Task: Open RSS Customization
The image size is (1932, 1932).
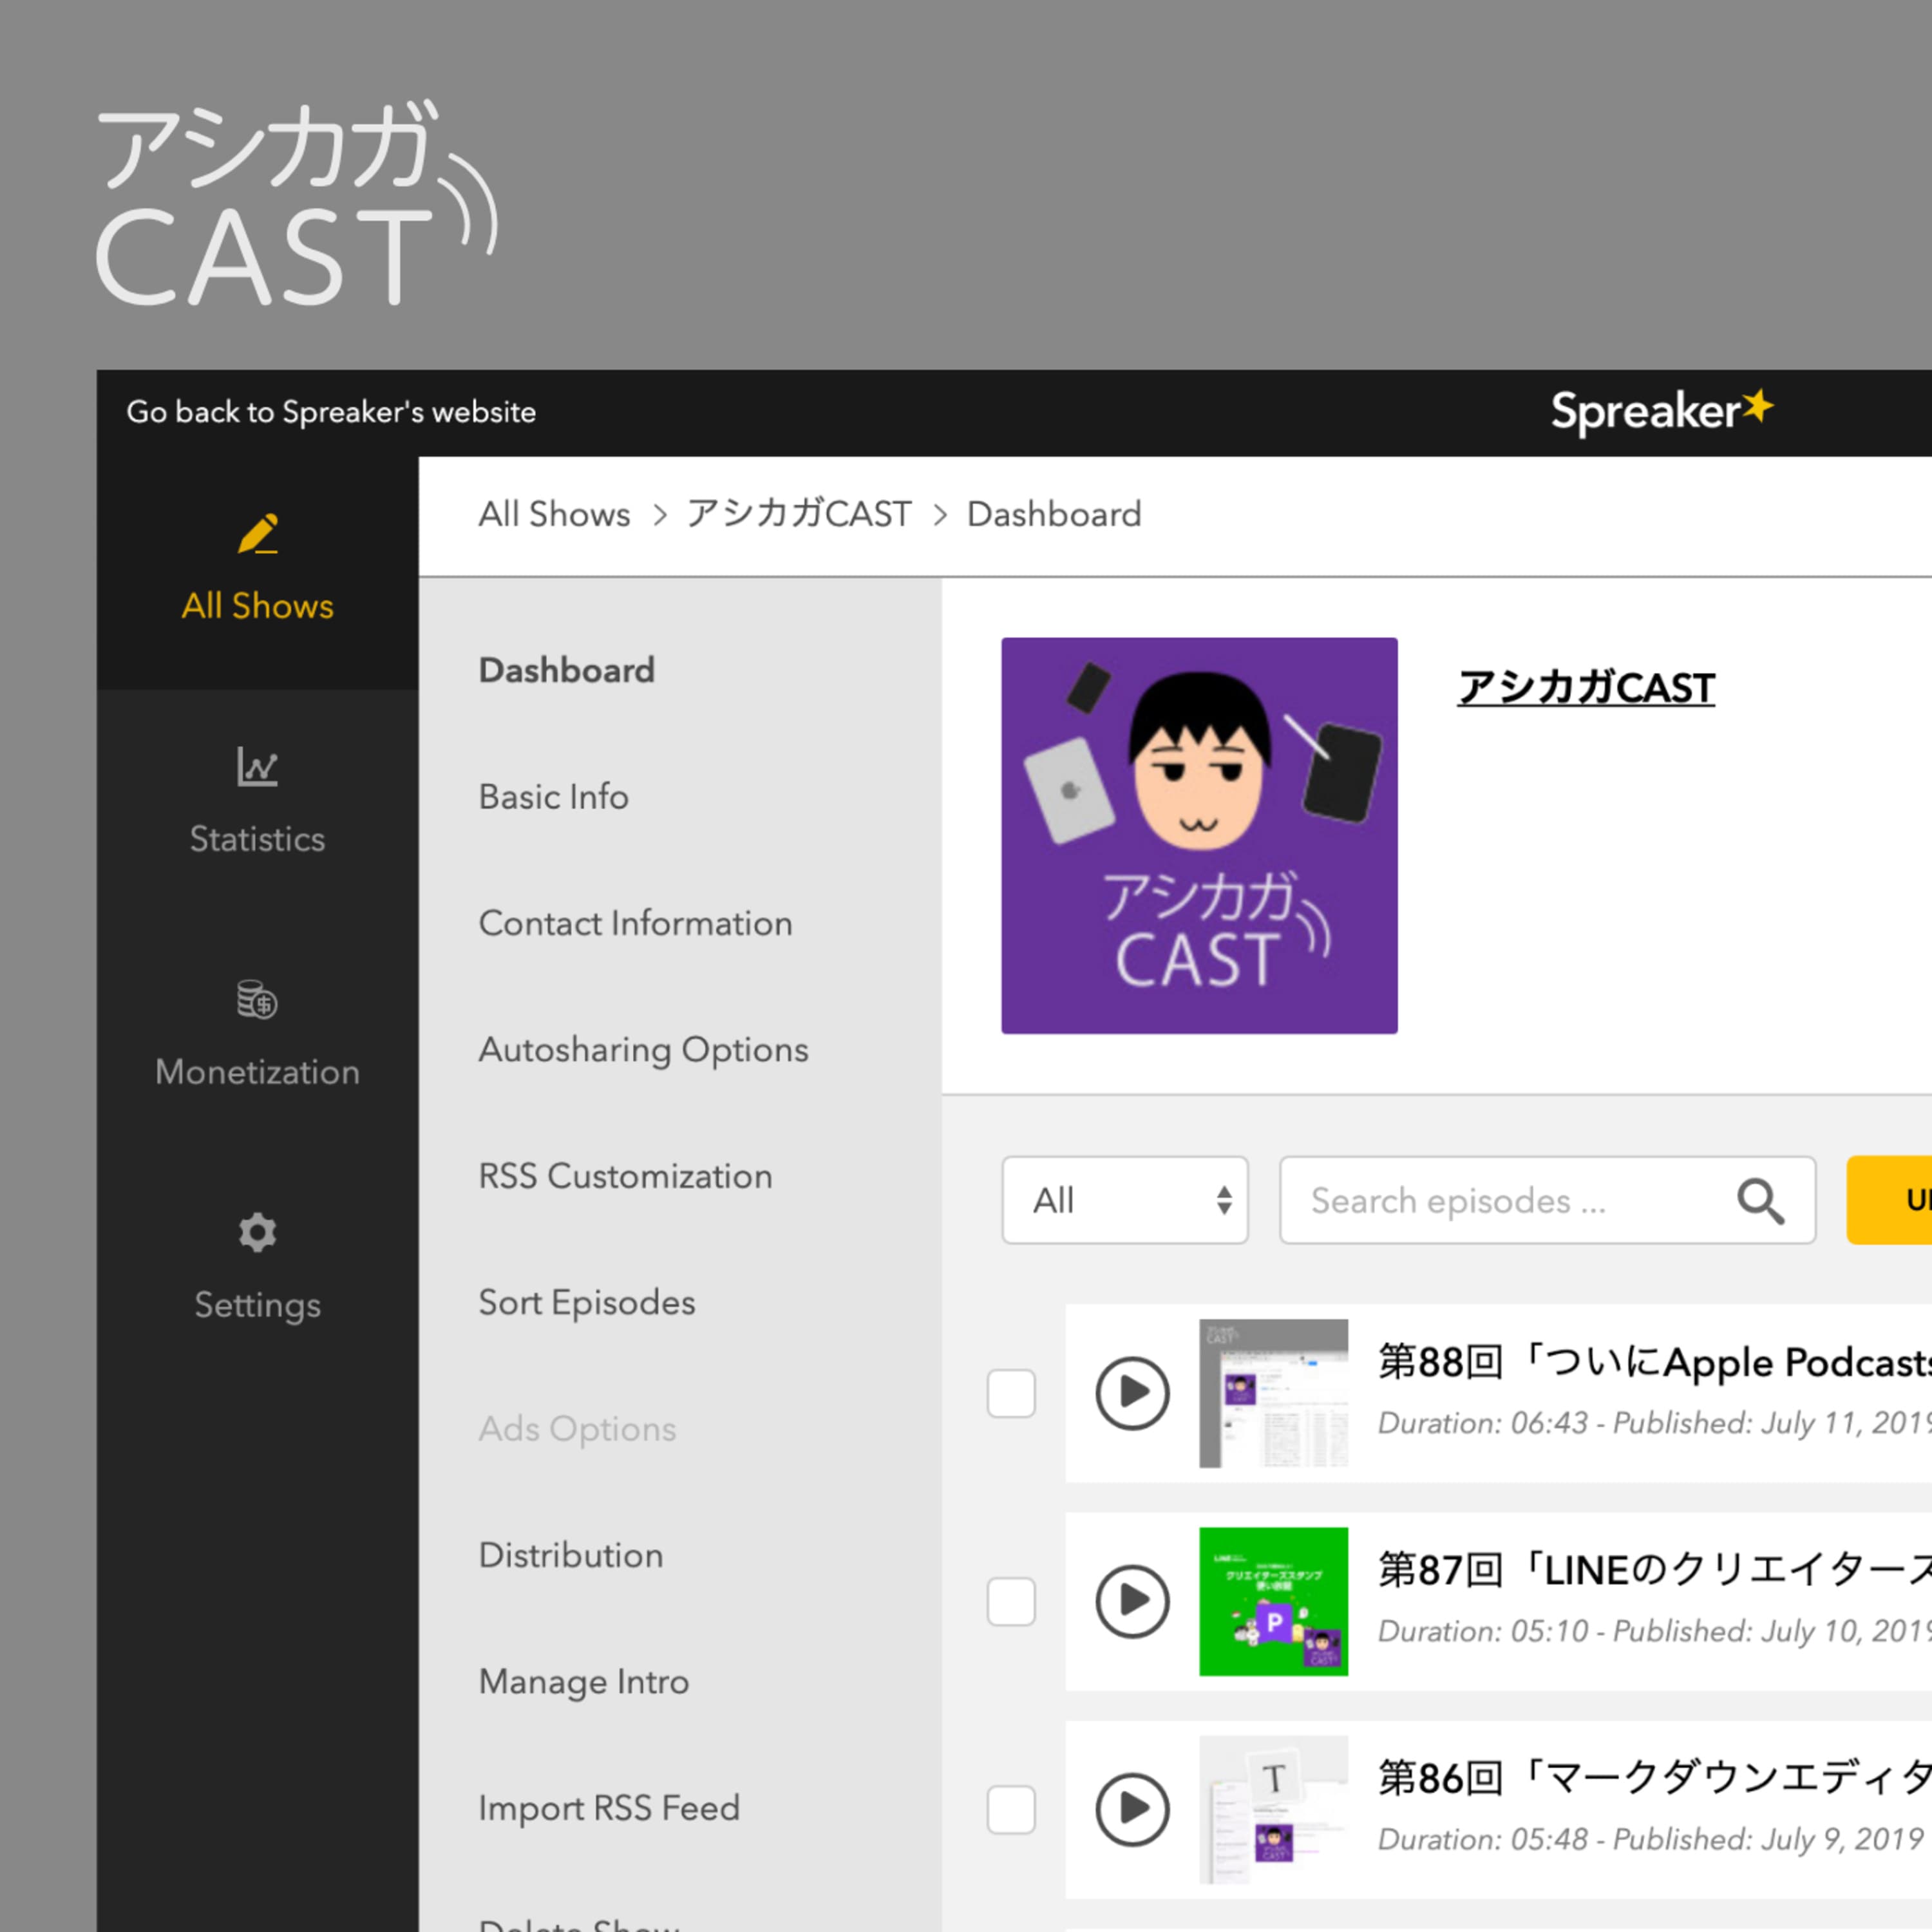Action: click(626, 1176)
